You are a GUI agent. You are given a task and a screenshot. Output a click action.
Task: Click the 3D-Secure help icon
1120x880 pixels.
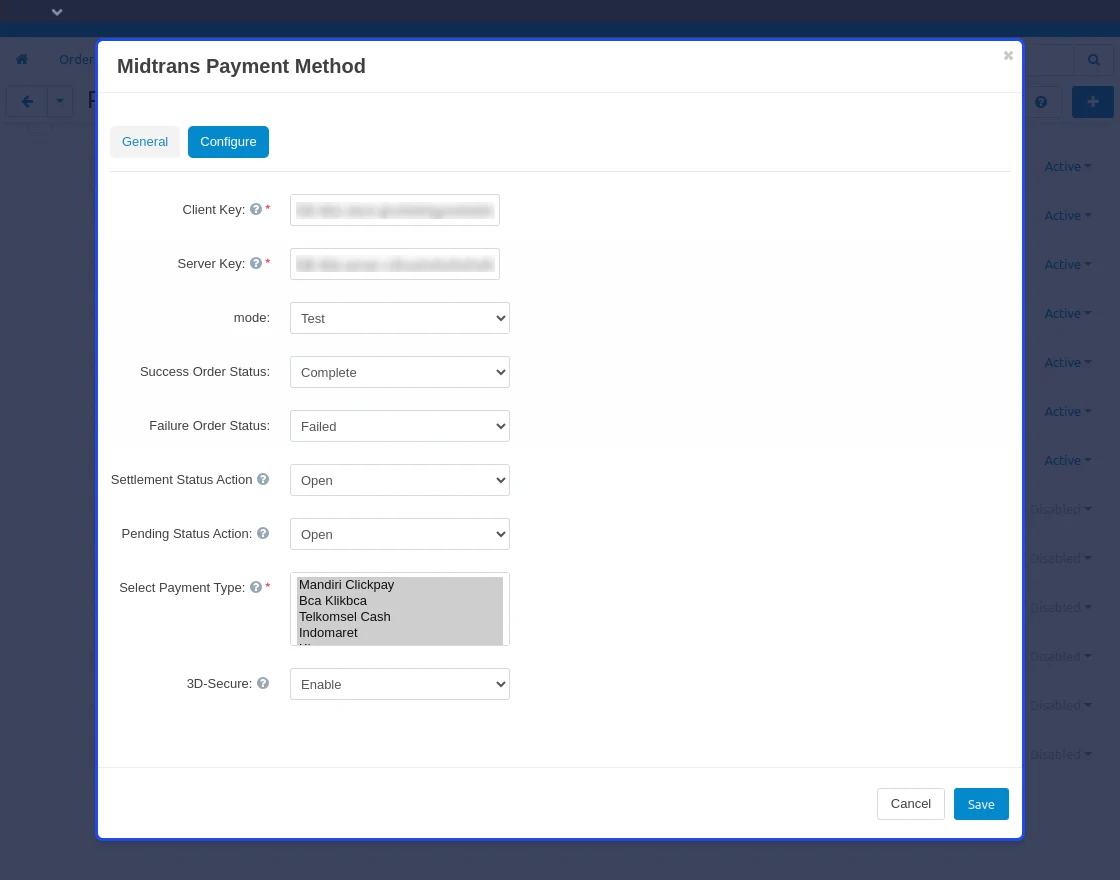tap(263, 684)
